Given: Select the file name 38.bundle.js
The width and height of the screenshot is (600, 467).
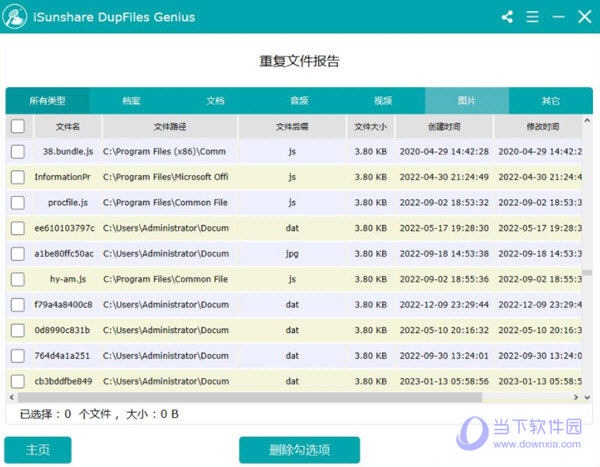Looking at the screenshot, I should coord(68,152).
